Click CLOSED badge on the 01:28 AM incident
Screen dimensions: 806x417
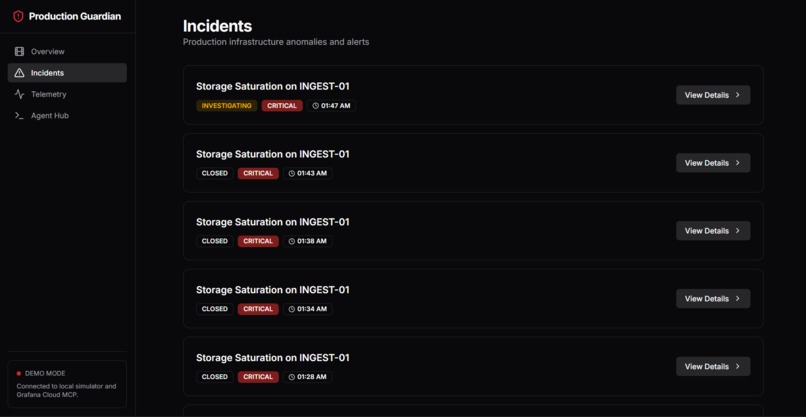coord(215,377)
